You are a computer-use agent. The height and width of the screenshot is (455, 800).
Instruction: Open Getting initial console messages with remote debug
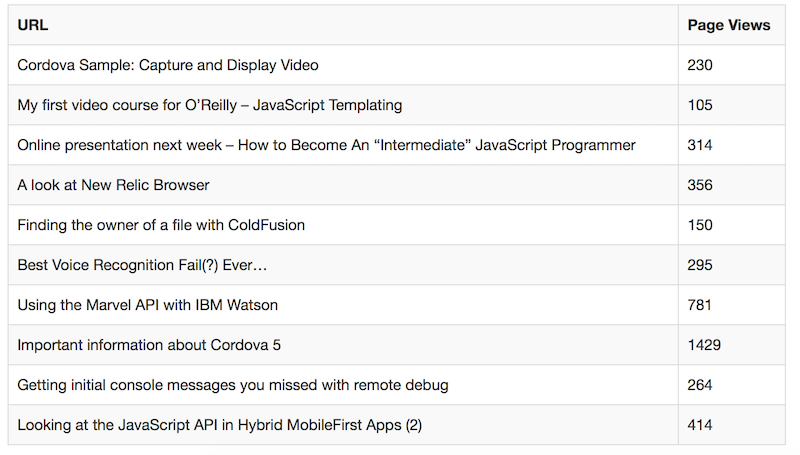pyautogui.click(x=233, y=385)
